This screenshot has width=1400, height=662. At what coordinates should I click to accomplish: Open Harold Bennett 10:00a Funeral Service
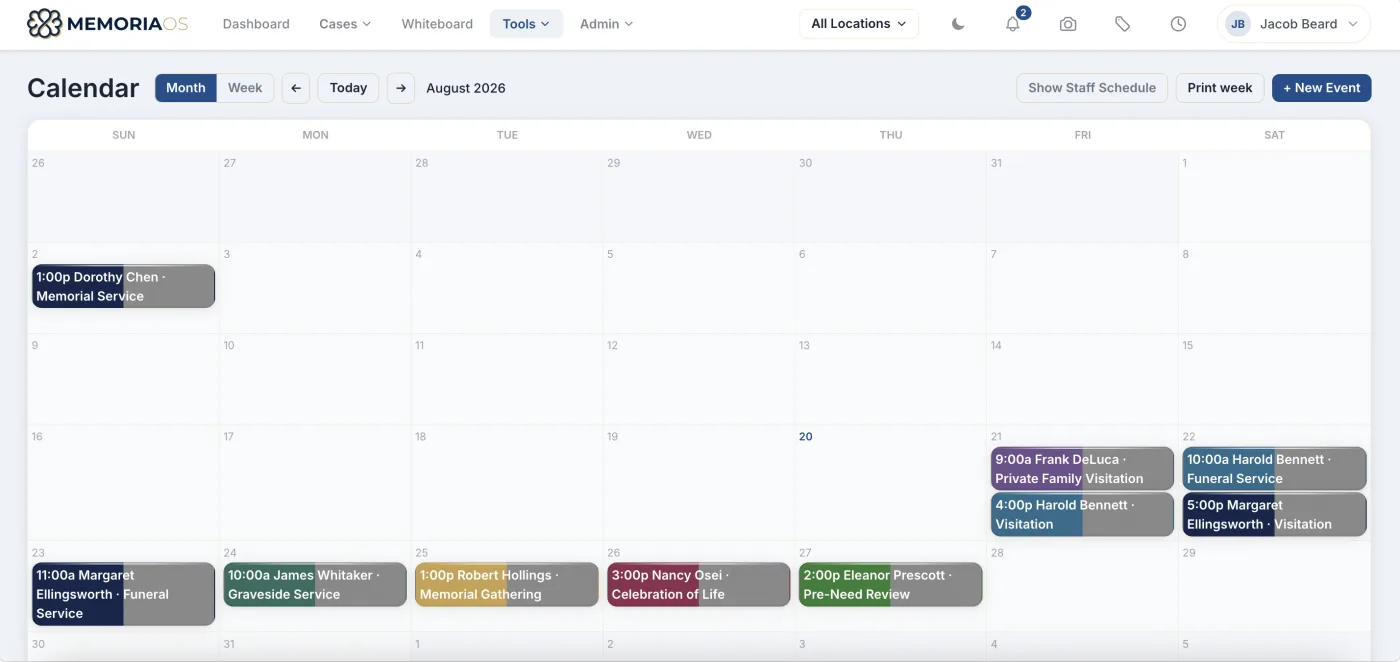point(1274,469)
